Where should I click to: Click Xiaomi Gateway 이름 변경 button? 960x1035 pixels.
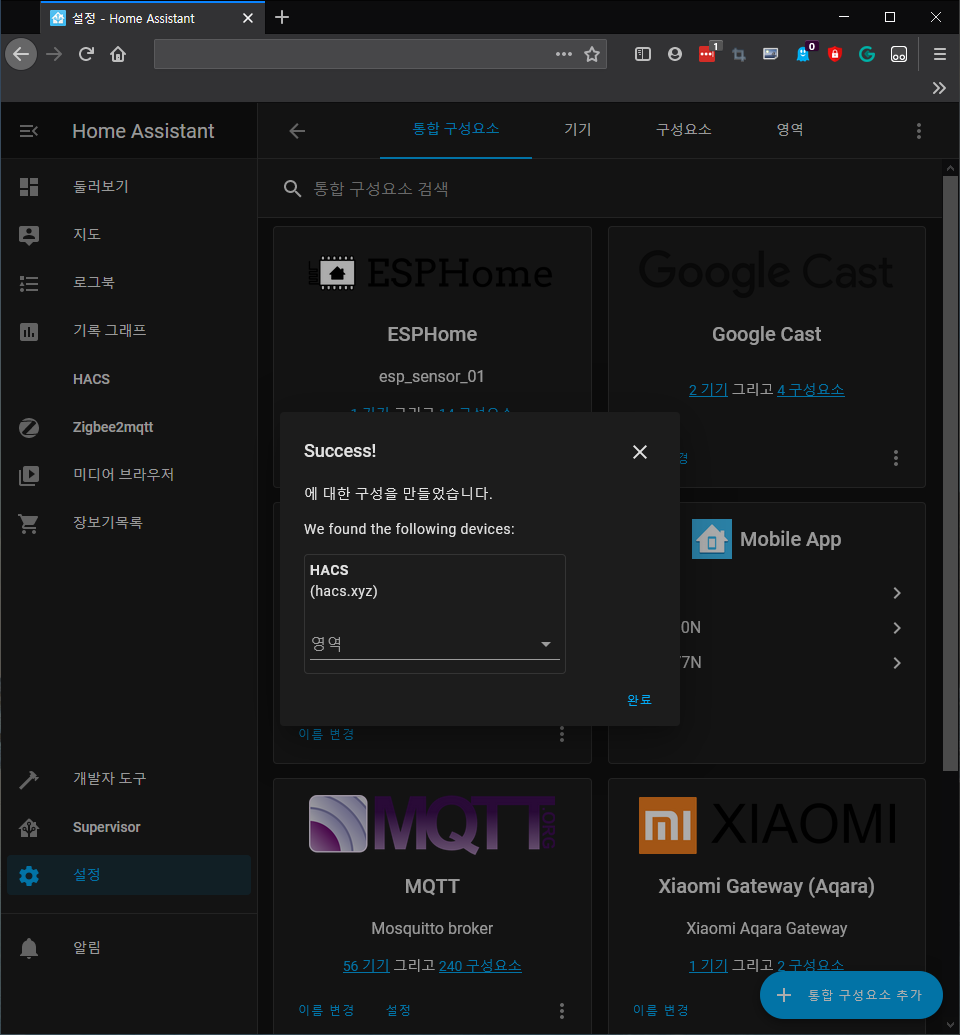pos(660,1011)
